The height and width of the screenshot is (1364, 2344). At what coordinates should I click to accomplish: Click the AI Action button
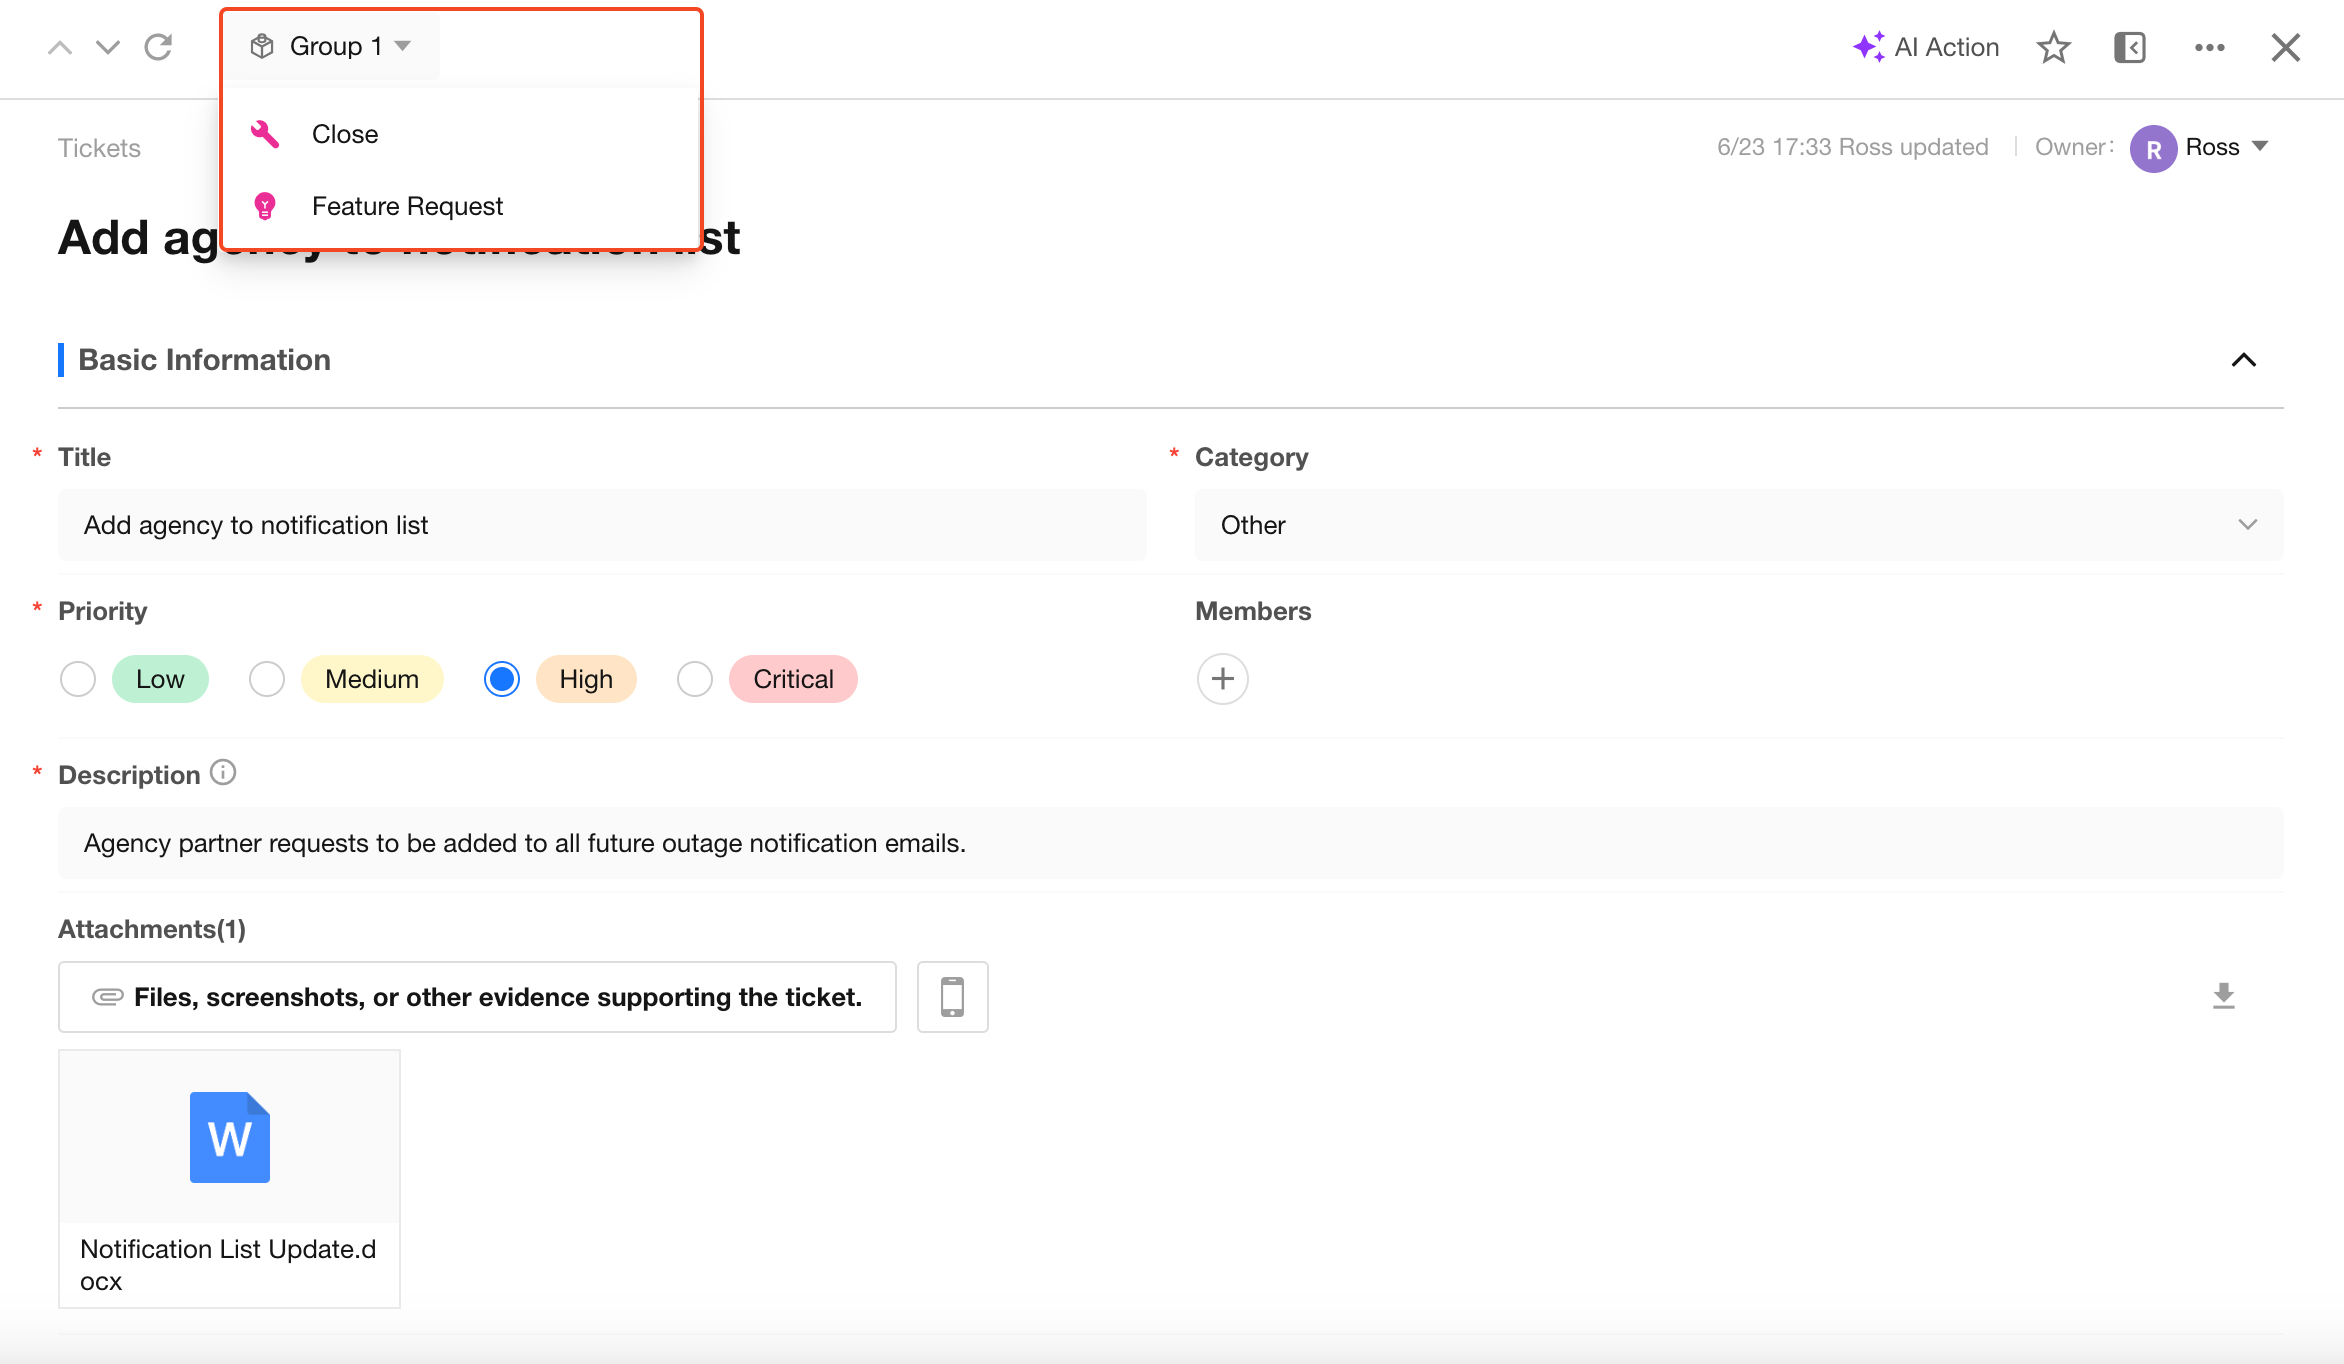(1925, 47)
